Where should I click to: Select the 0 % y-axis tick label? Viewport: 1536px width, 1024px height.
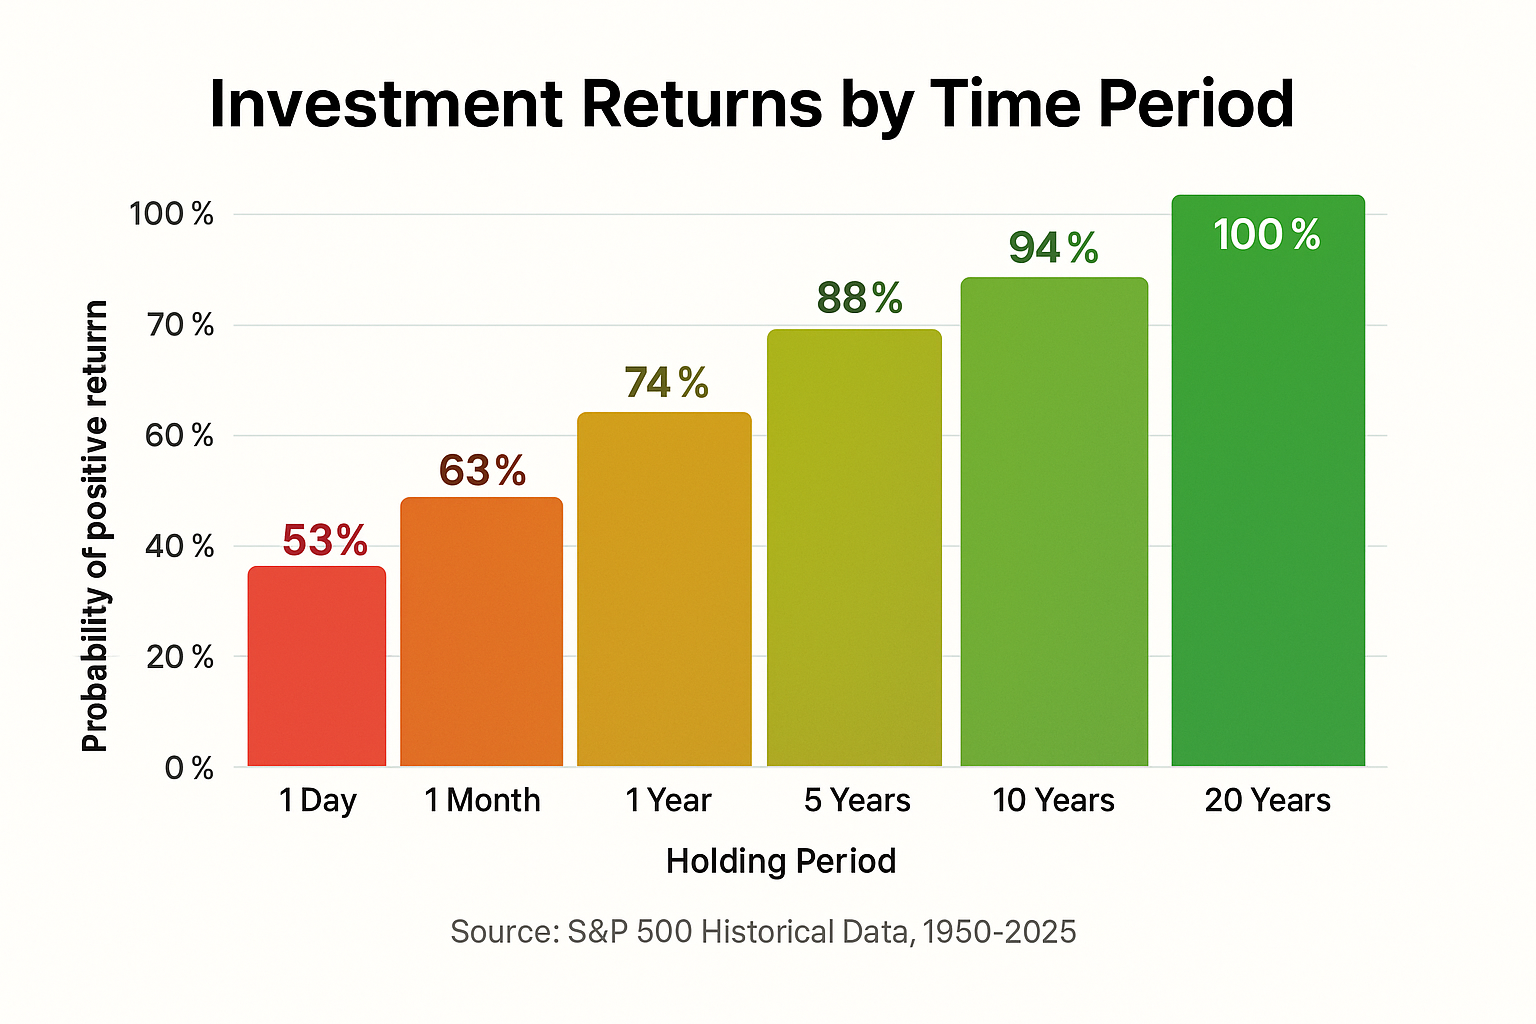tap(189, 768)
